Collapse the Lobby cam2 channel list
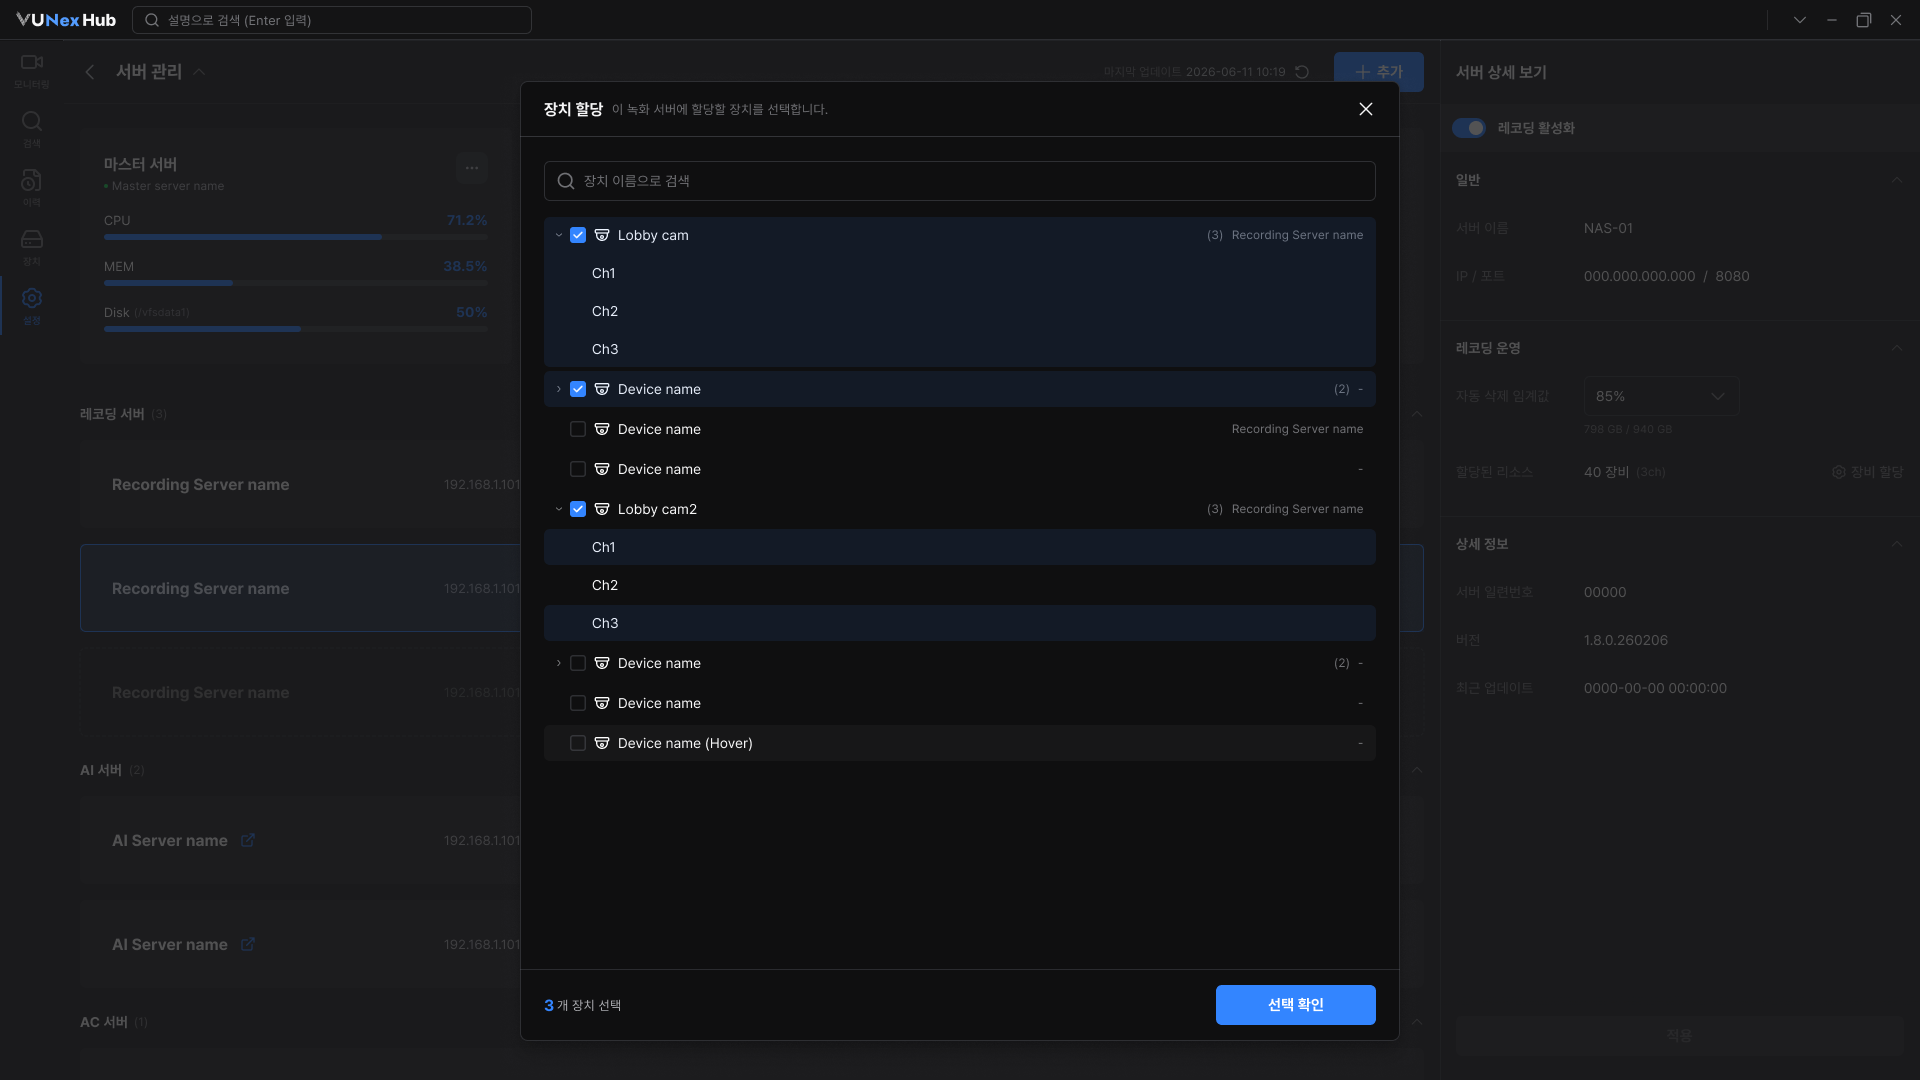Image resolution: width=1920 pixels, height=1080 pixels. tap(559, 509)
